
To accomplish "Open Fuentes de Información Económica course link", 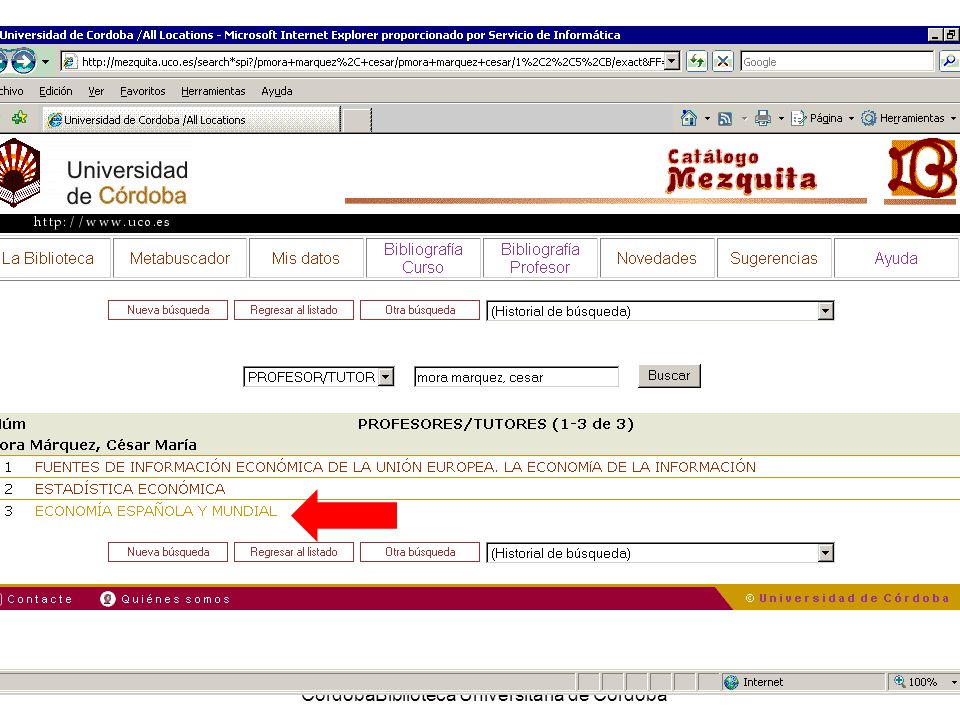I will tap(395, 467).
